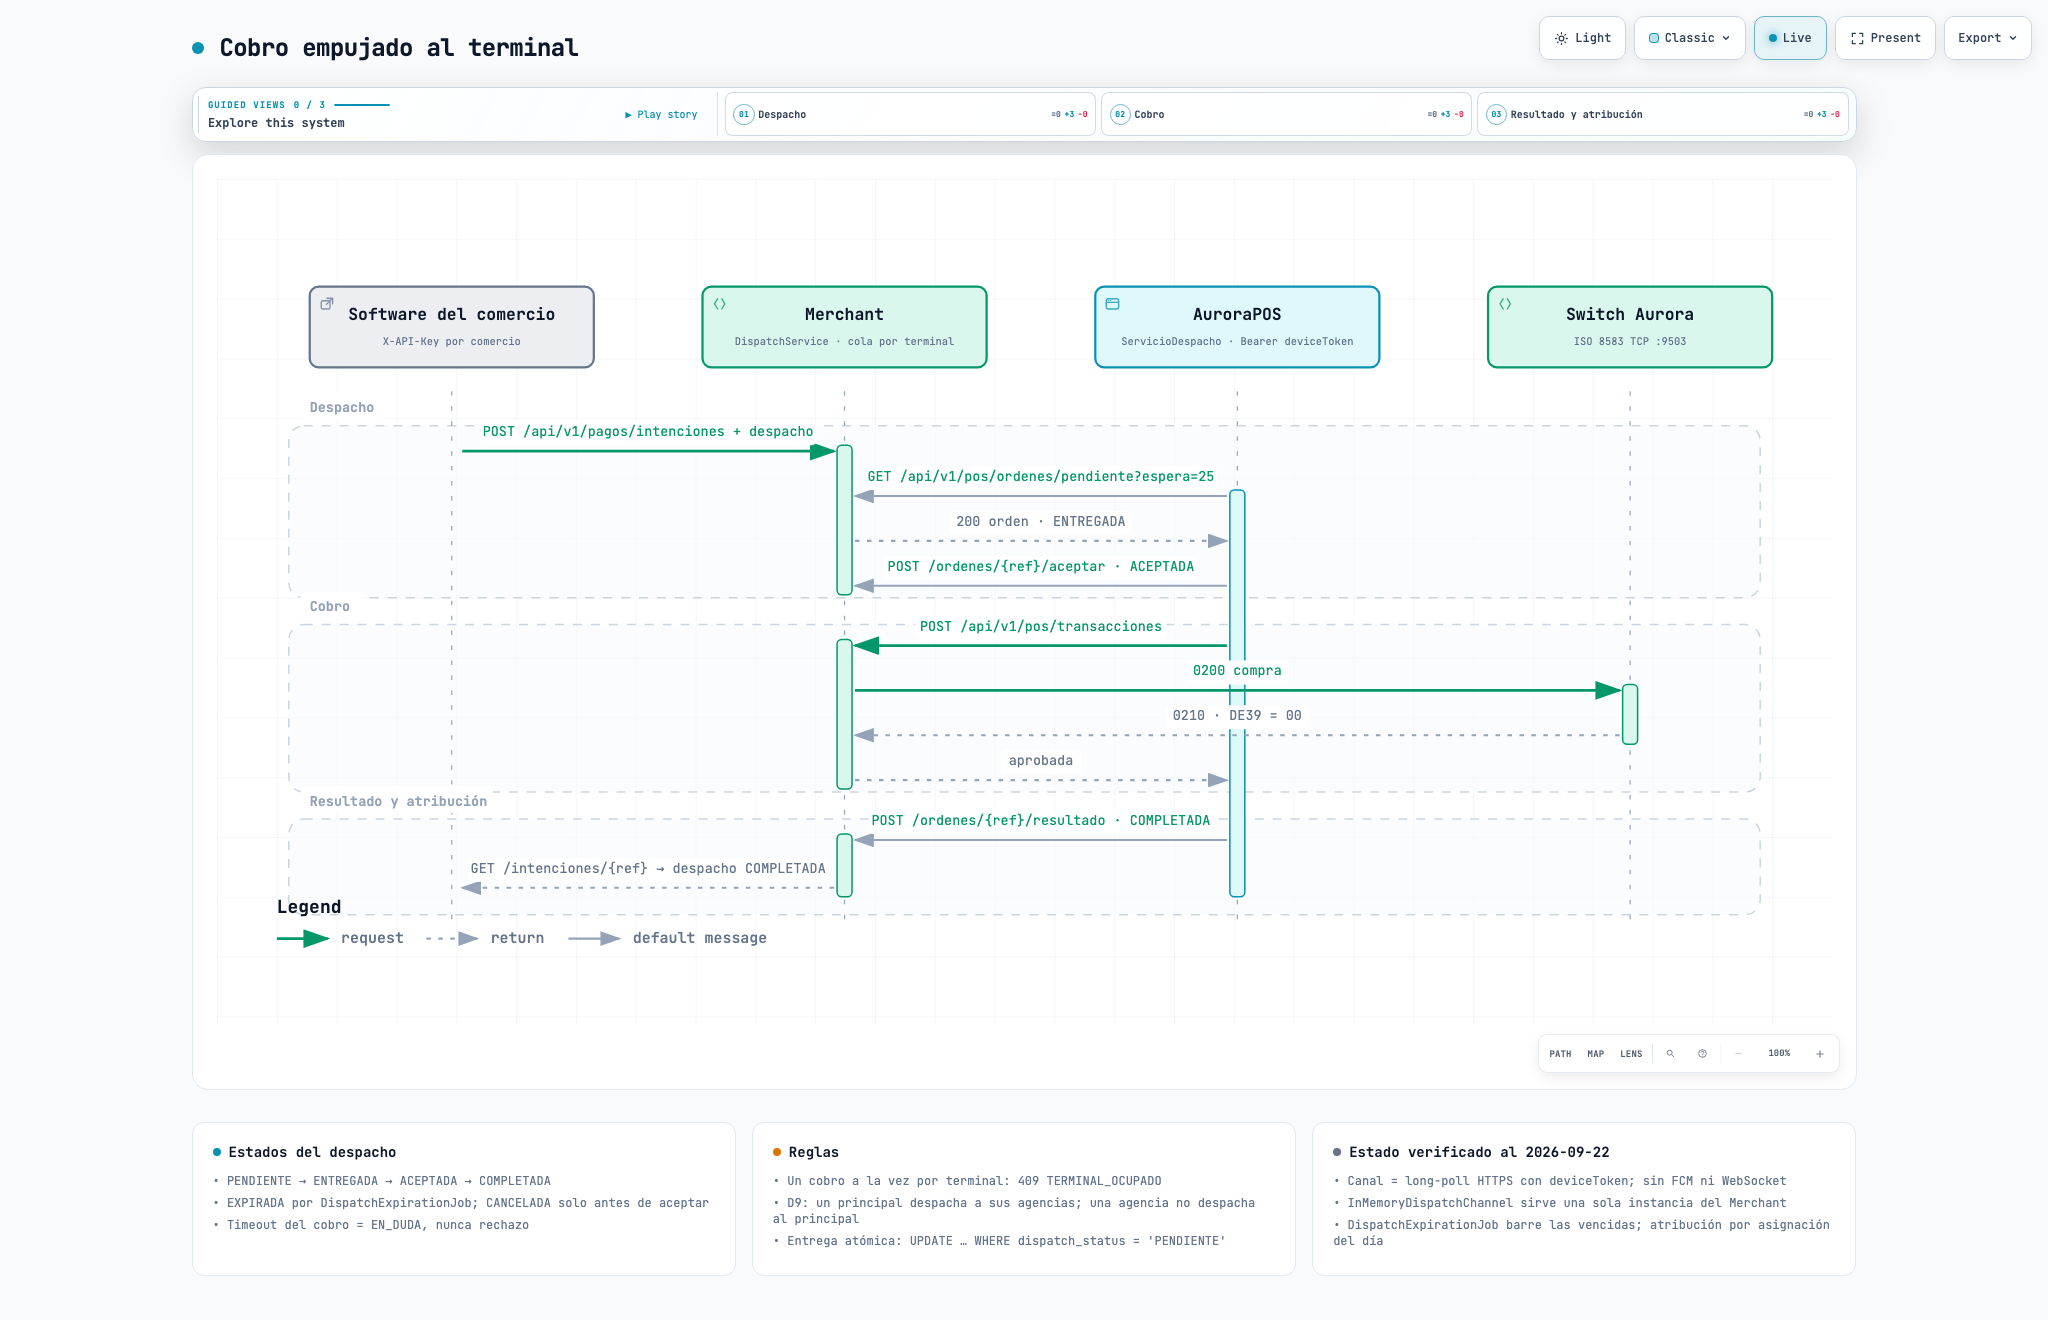2048x1320 pixels.
Task: Open the diagram search tool
Action: click(x=1670, y=1054)
